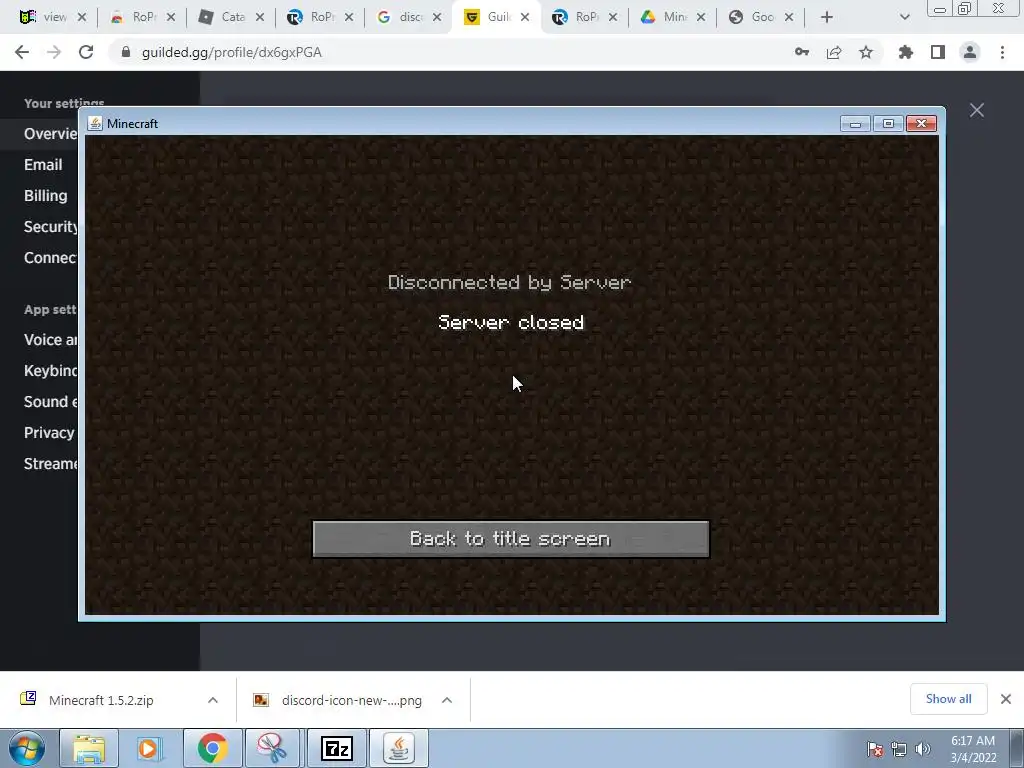The width and height of the screenshot is (1024, 768).
Task: Close the Minecraft window
Action: tap(921, 123)
